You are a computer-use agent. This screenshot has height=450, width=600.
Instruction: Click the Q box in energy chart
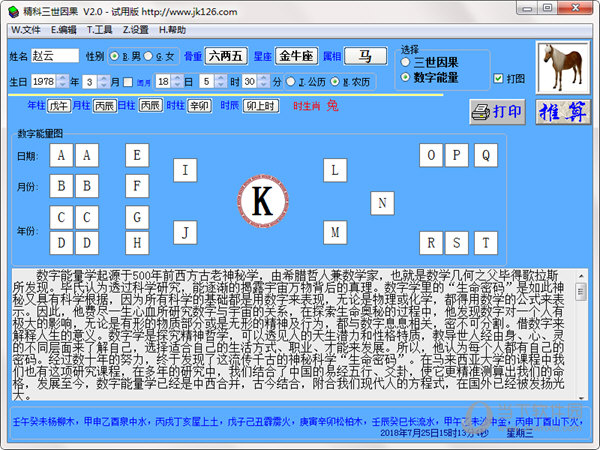[x=486, y=155]
